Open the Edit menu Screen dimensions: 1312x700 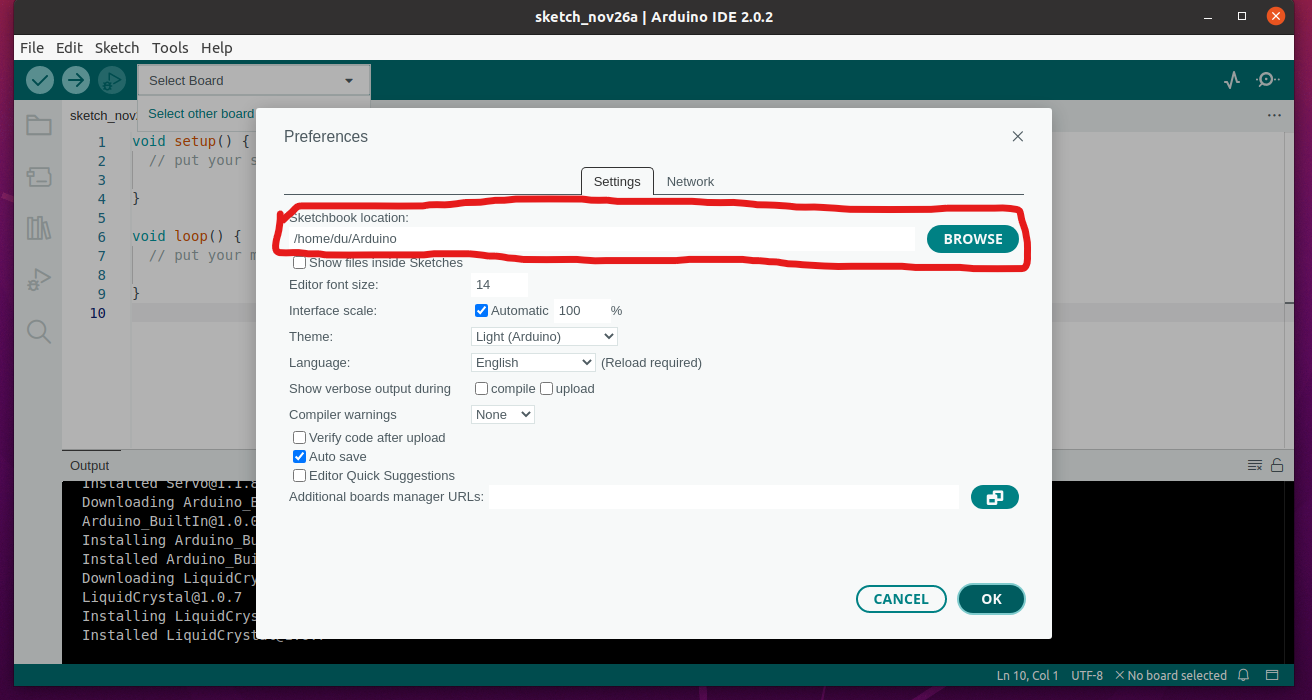pyautogui.click(x=69, y=47)
